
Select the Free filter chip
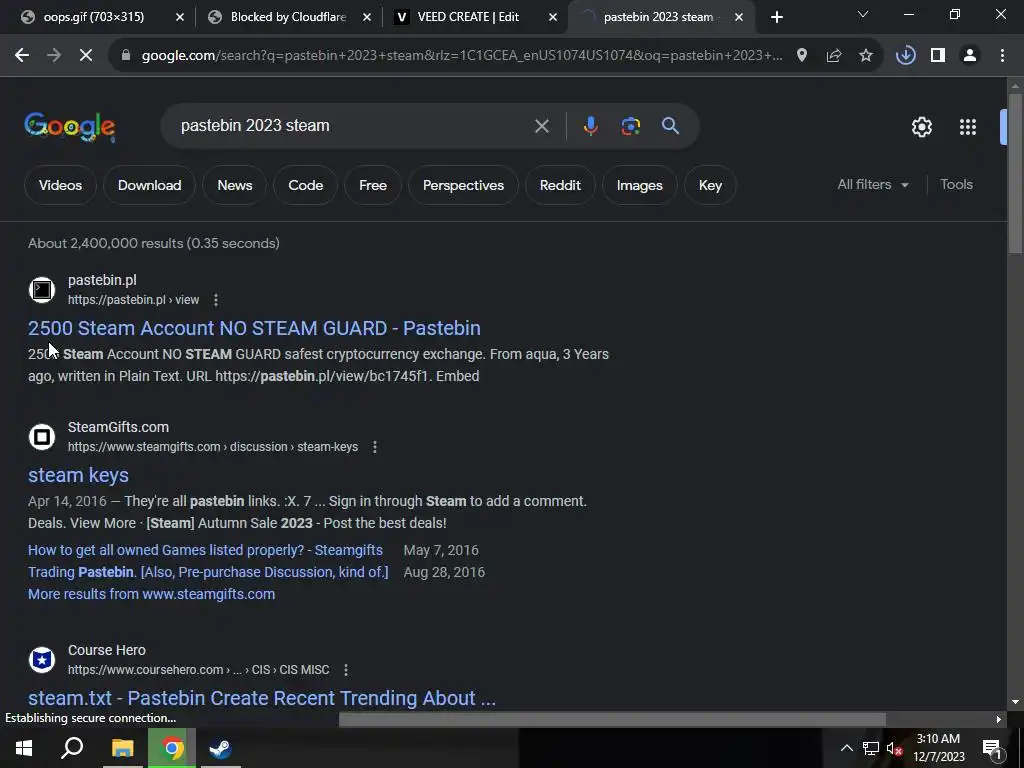pyautogui.click(x=373, y=185)
